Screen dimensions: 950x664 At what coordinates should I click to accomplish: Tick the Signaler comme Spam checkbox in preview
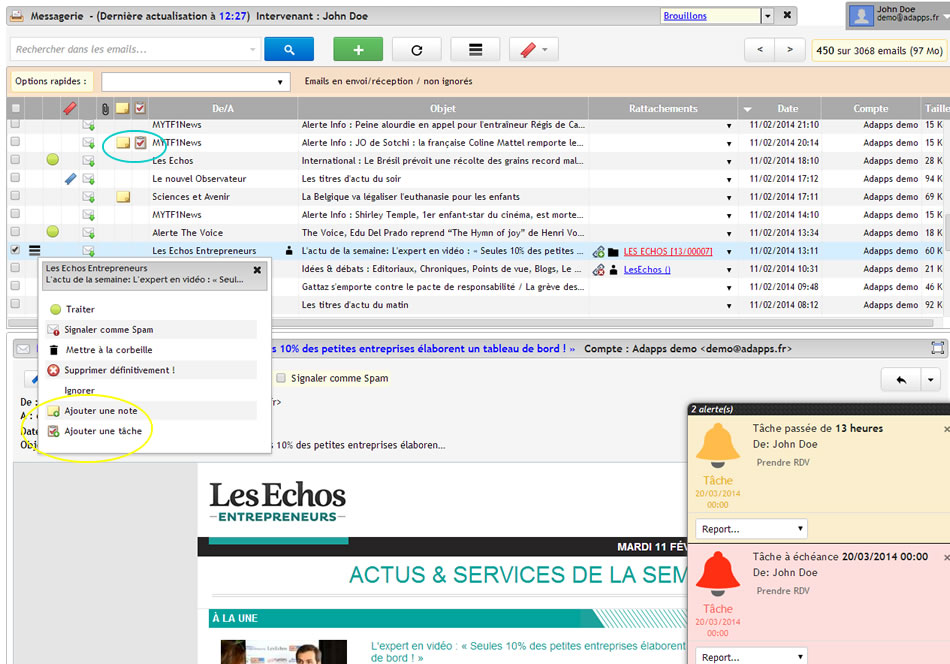[x=281, y=378]
